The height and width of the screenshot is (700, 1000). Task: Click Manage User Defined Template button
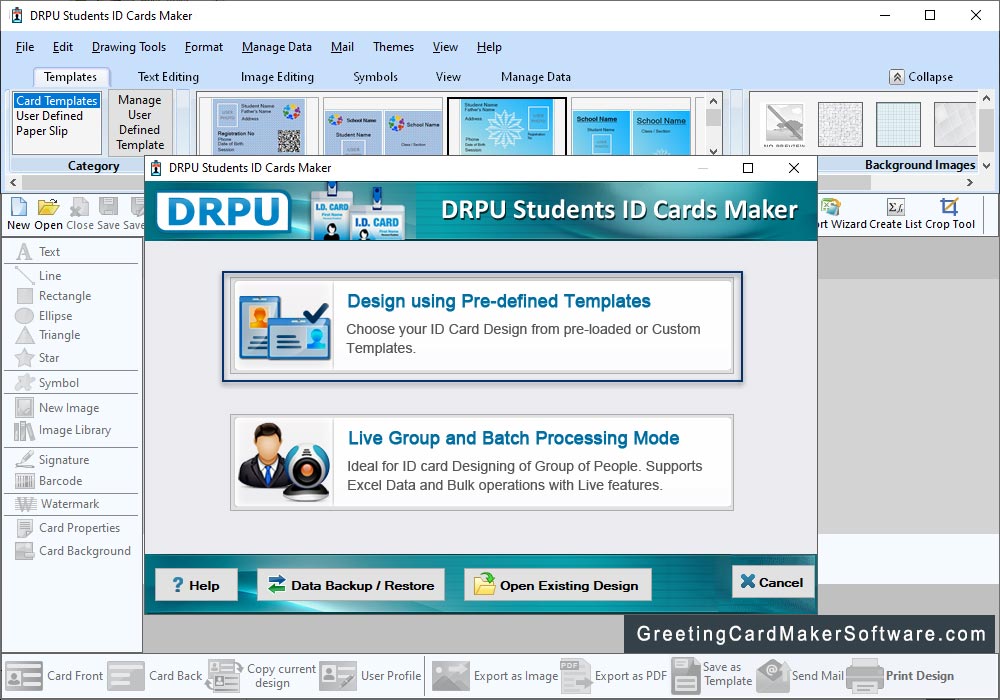(x=140, y=122)
